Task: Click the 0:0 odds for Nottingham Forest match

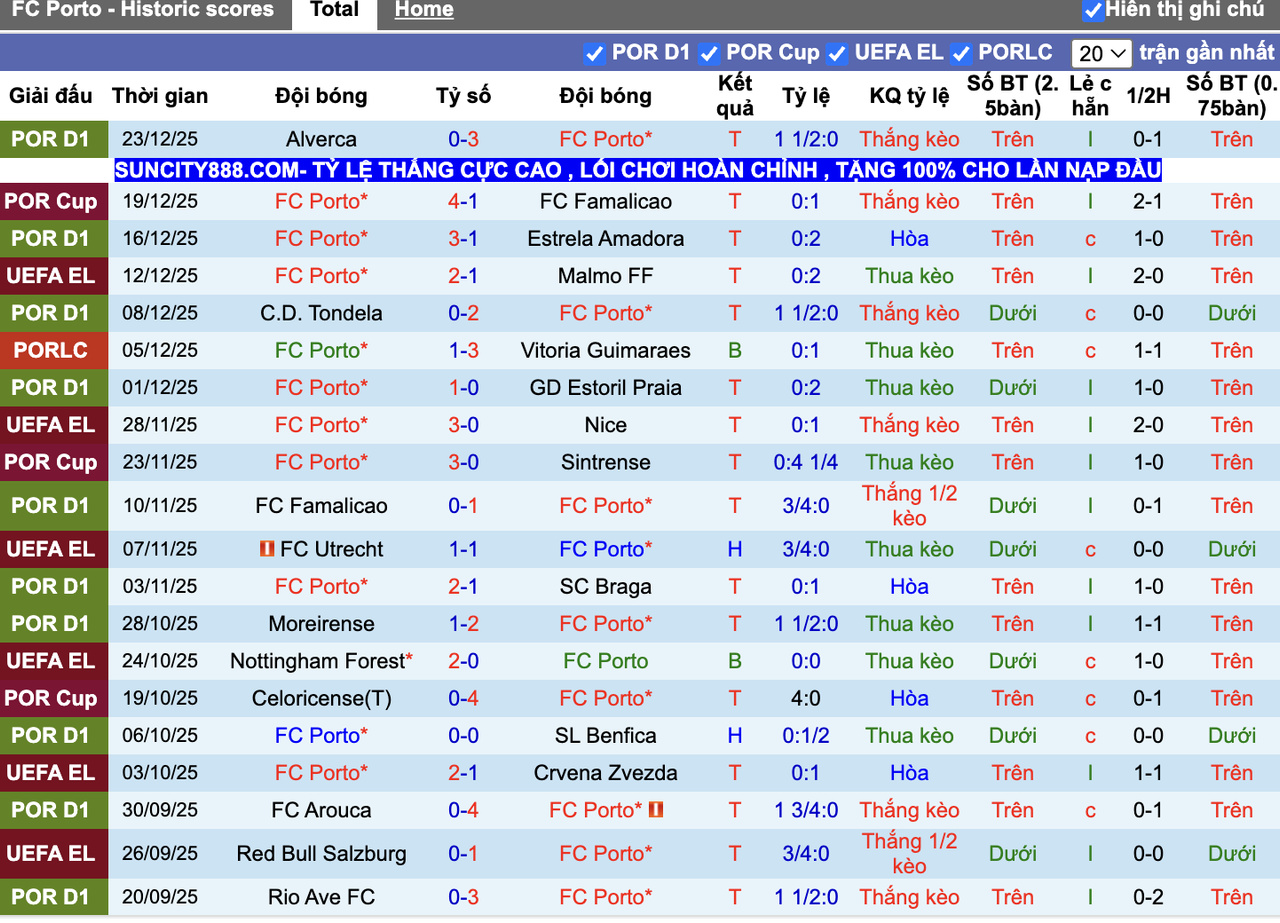Action: point(806,661)
